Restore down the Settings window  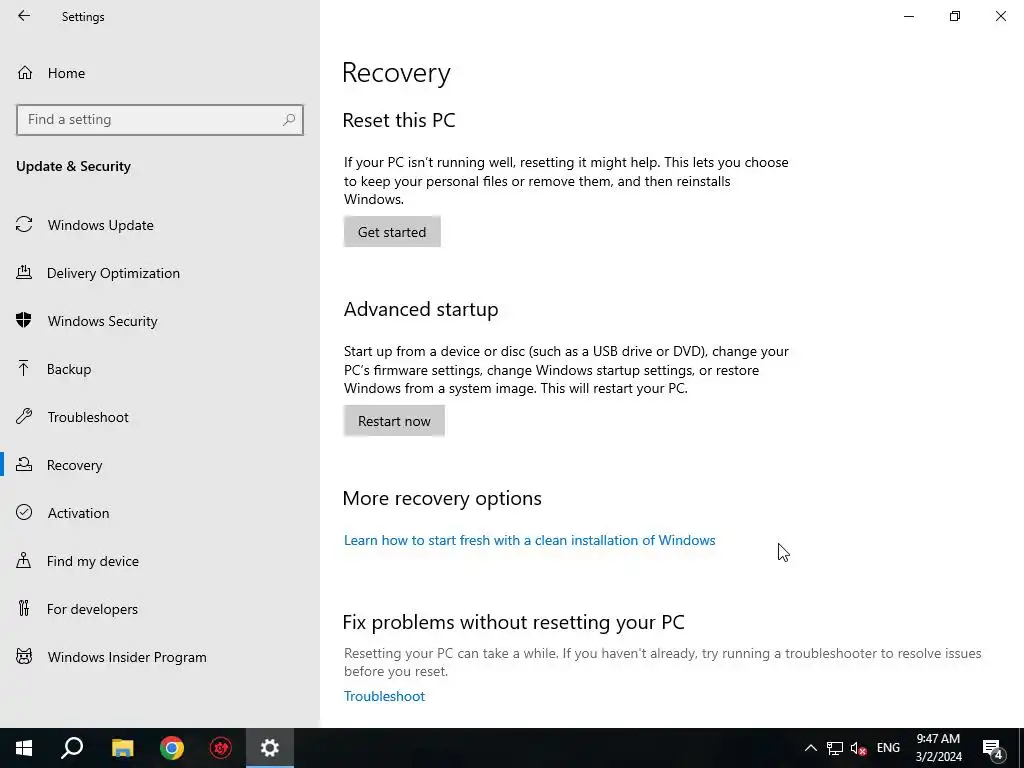tap(955, 16)
